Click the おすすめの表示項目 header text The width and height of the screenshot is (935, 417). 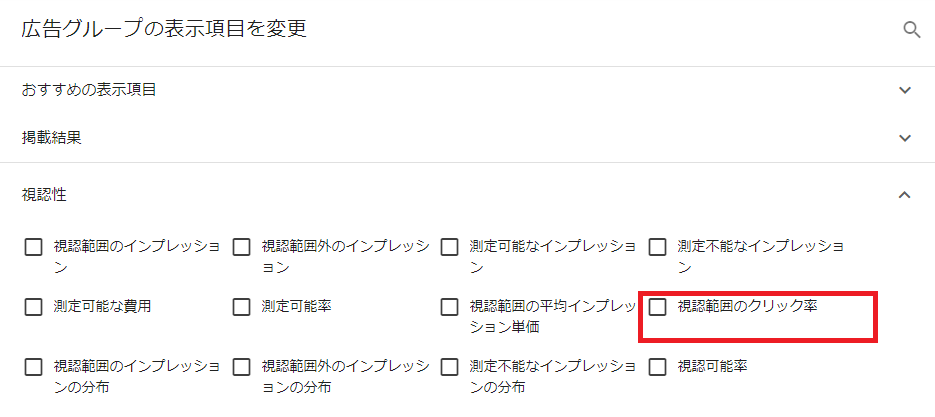(89, 90)
